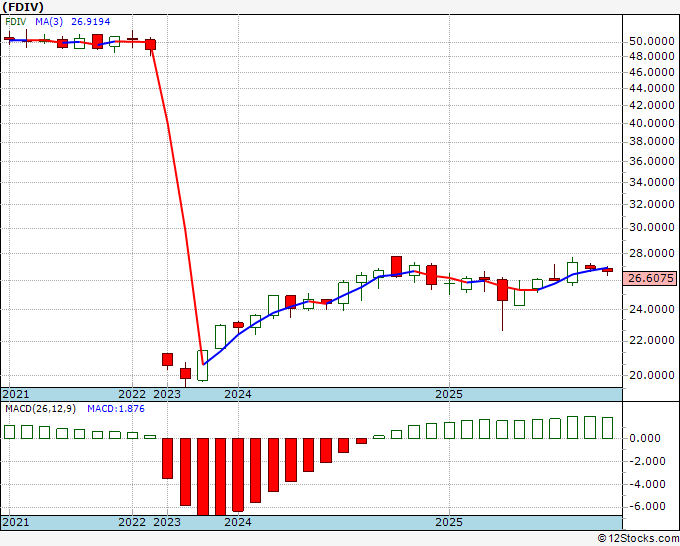
Task: Click the ©12Stocks.com attribution
Action: point(638,538)
